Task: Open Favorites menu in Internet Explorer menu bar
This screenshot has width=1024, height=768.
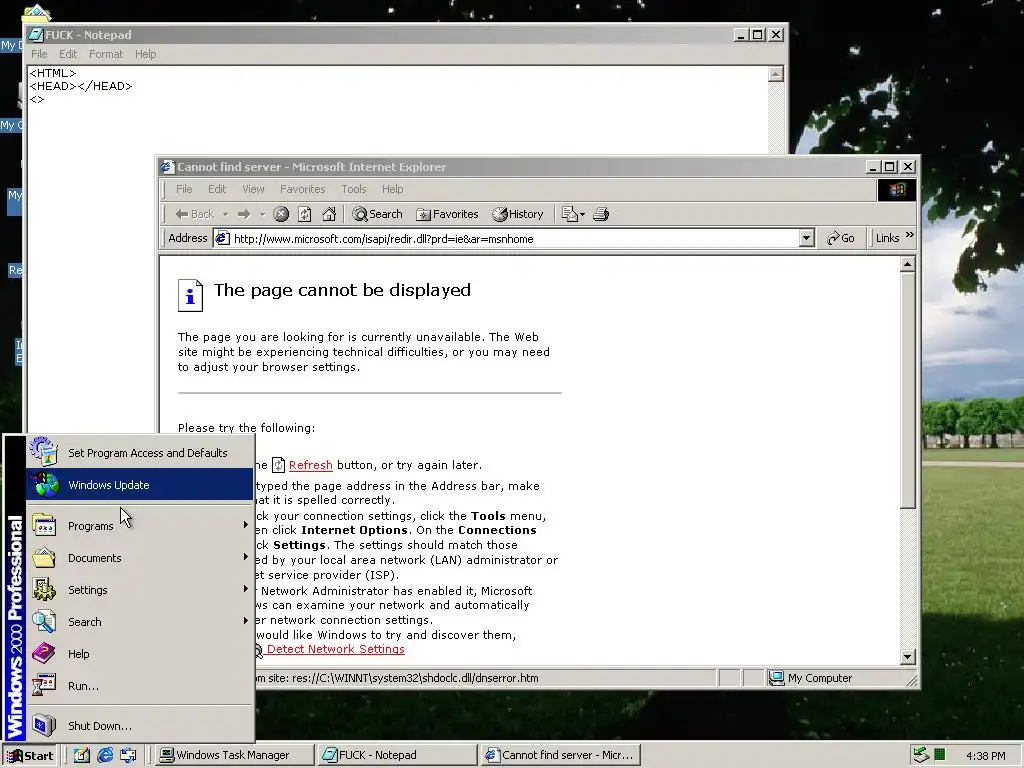Action: (302, 189)
